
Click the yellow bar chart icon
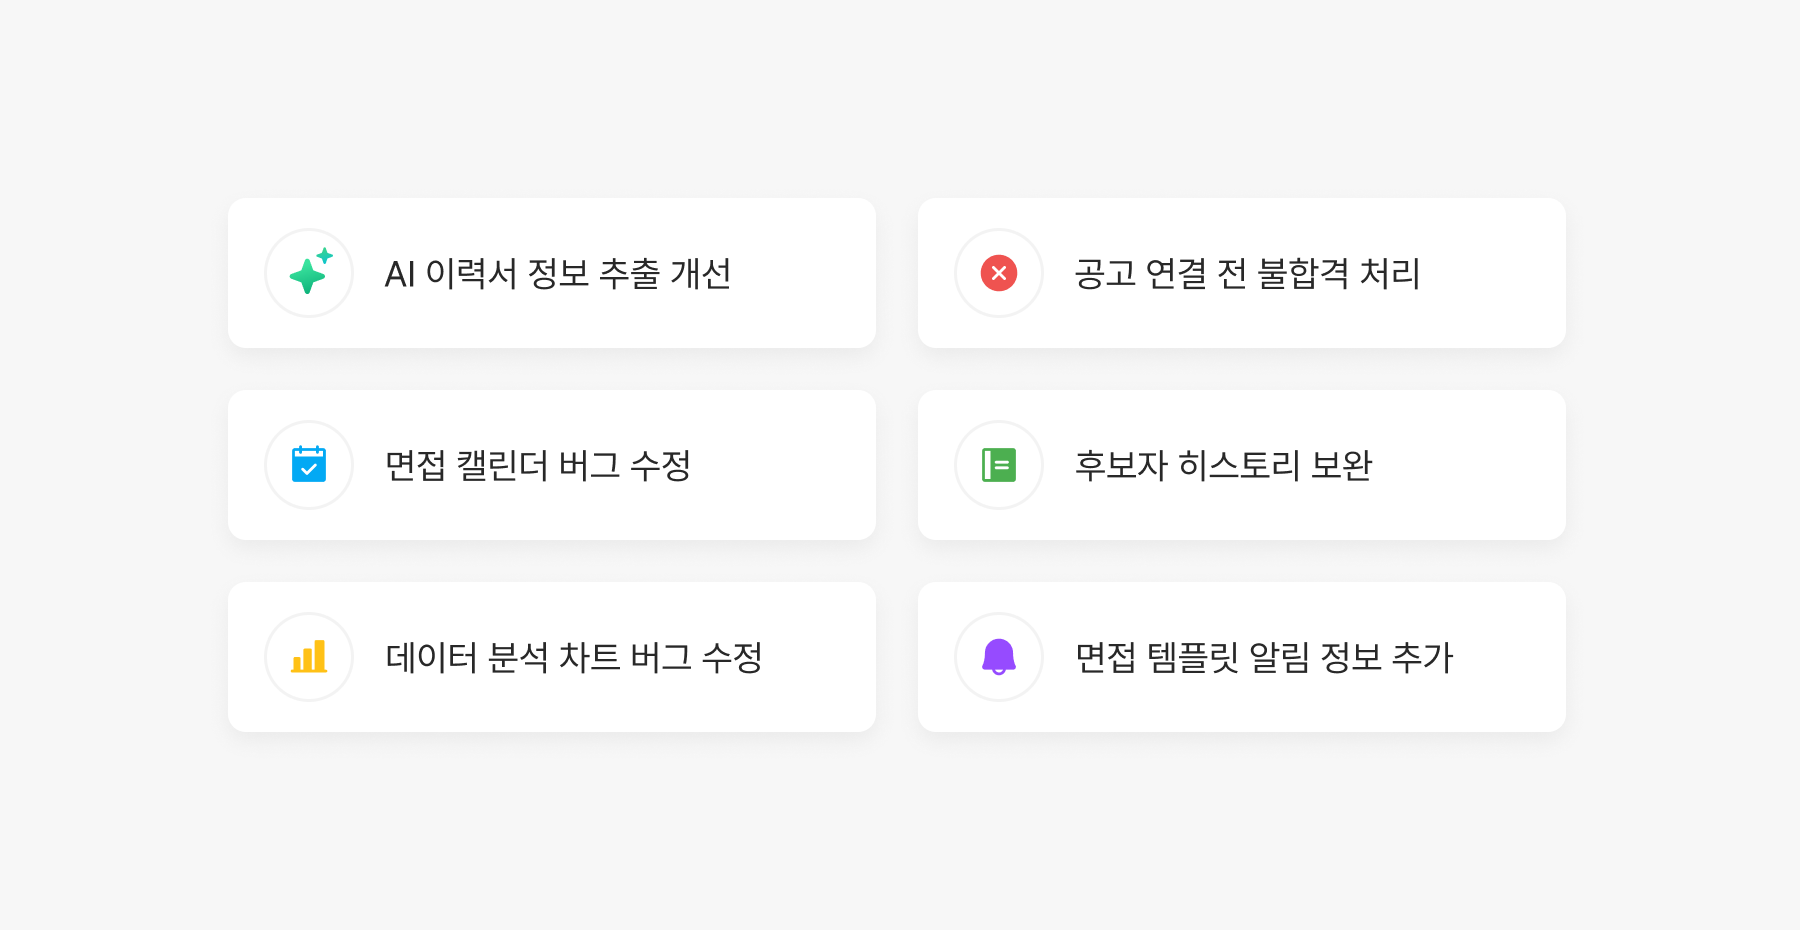(309, 657)
